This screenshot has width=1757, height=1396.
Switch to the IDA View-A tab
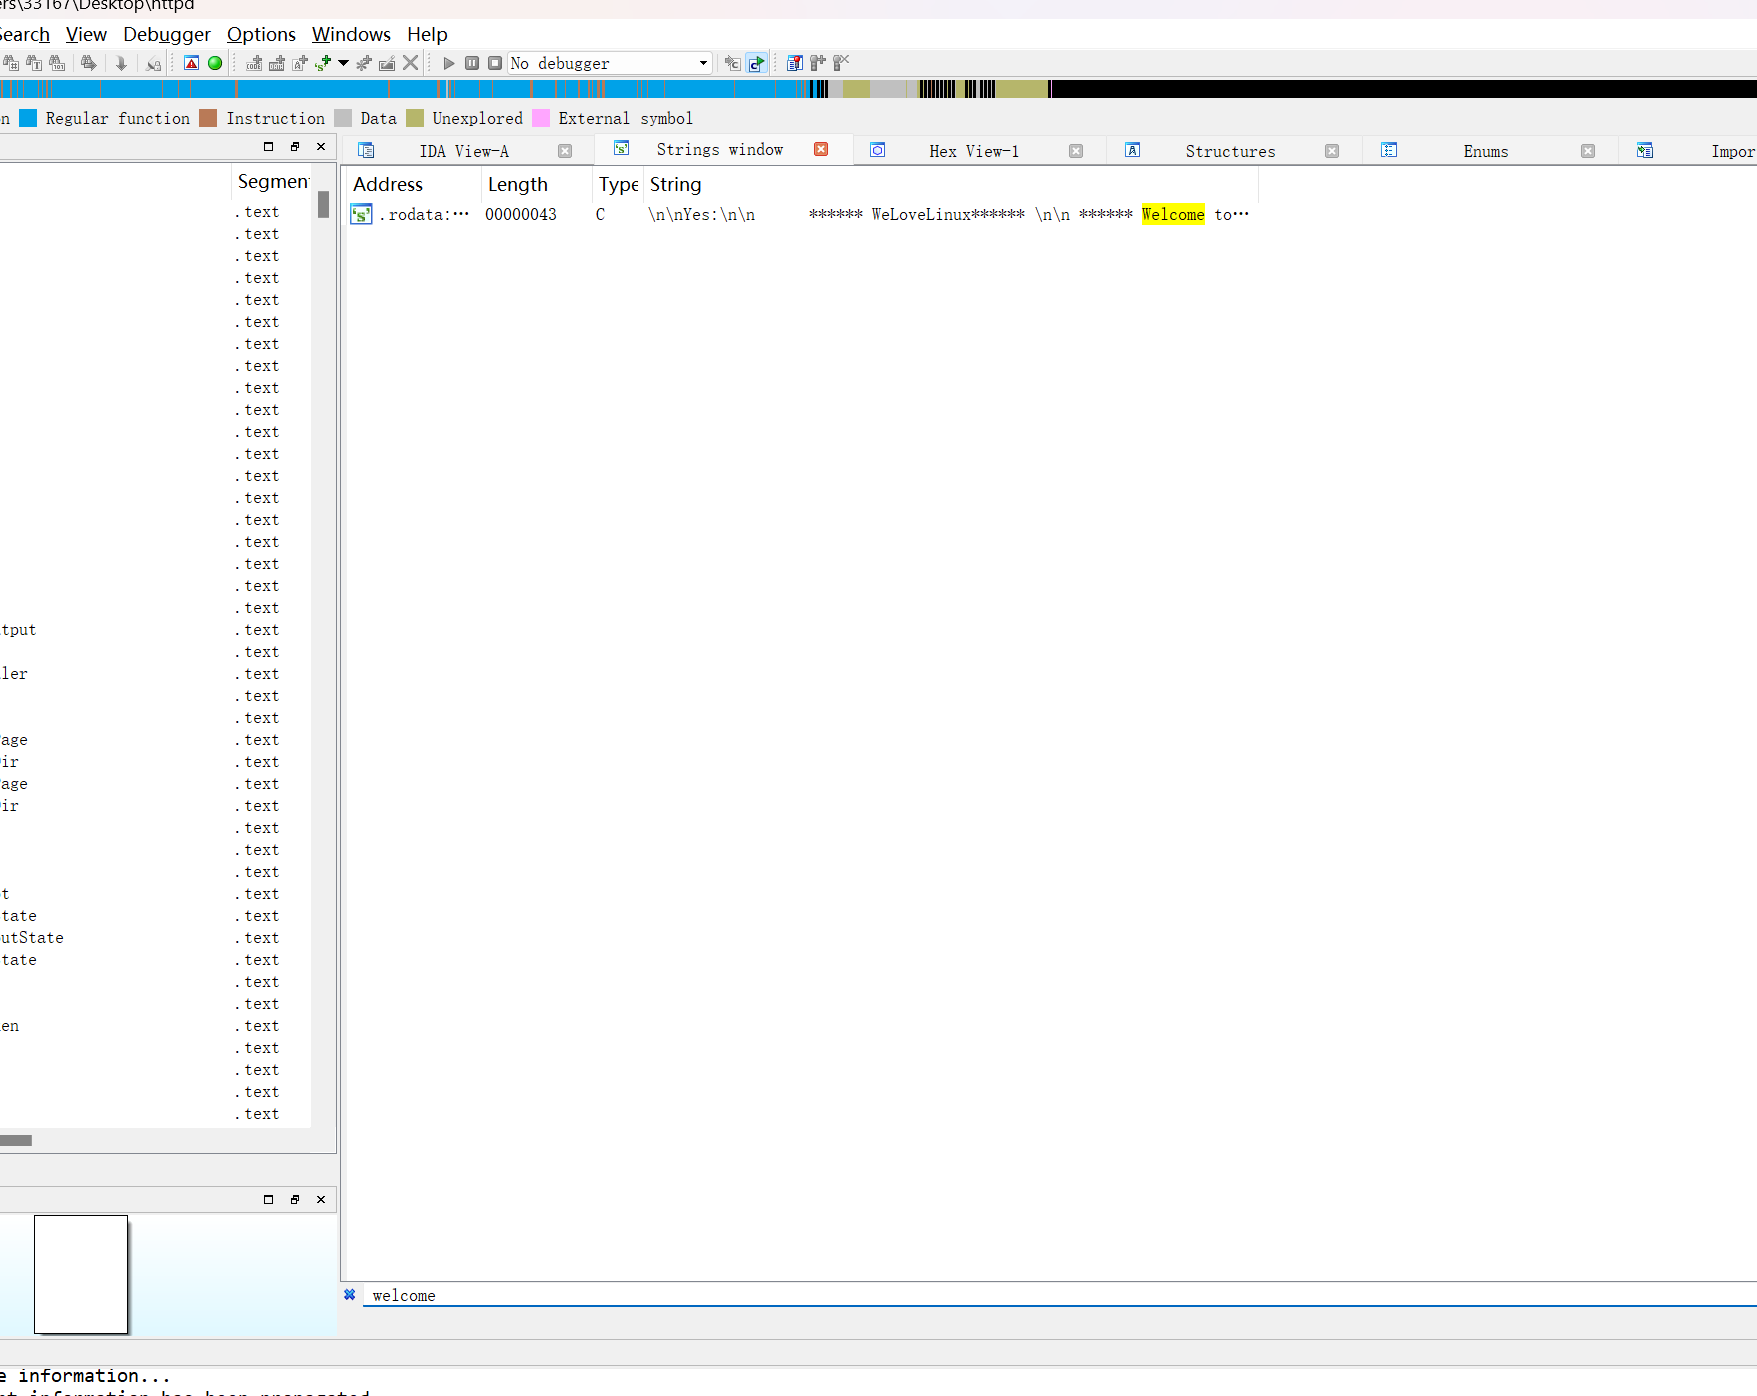coord(464,151)
